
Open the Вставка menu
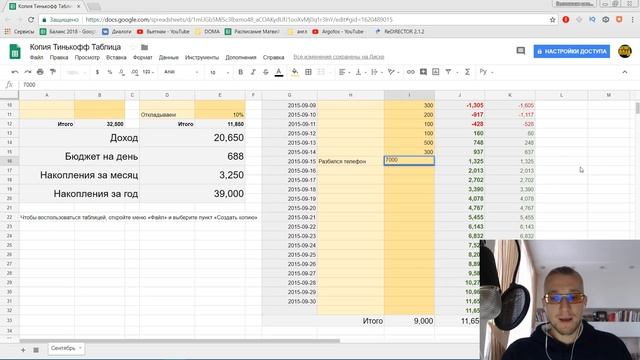tap(116, 58)
